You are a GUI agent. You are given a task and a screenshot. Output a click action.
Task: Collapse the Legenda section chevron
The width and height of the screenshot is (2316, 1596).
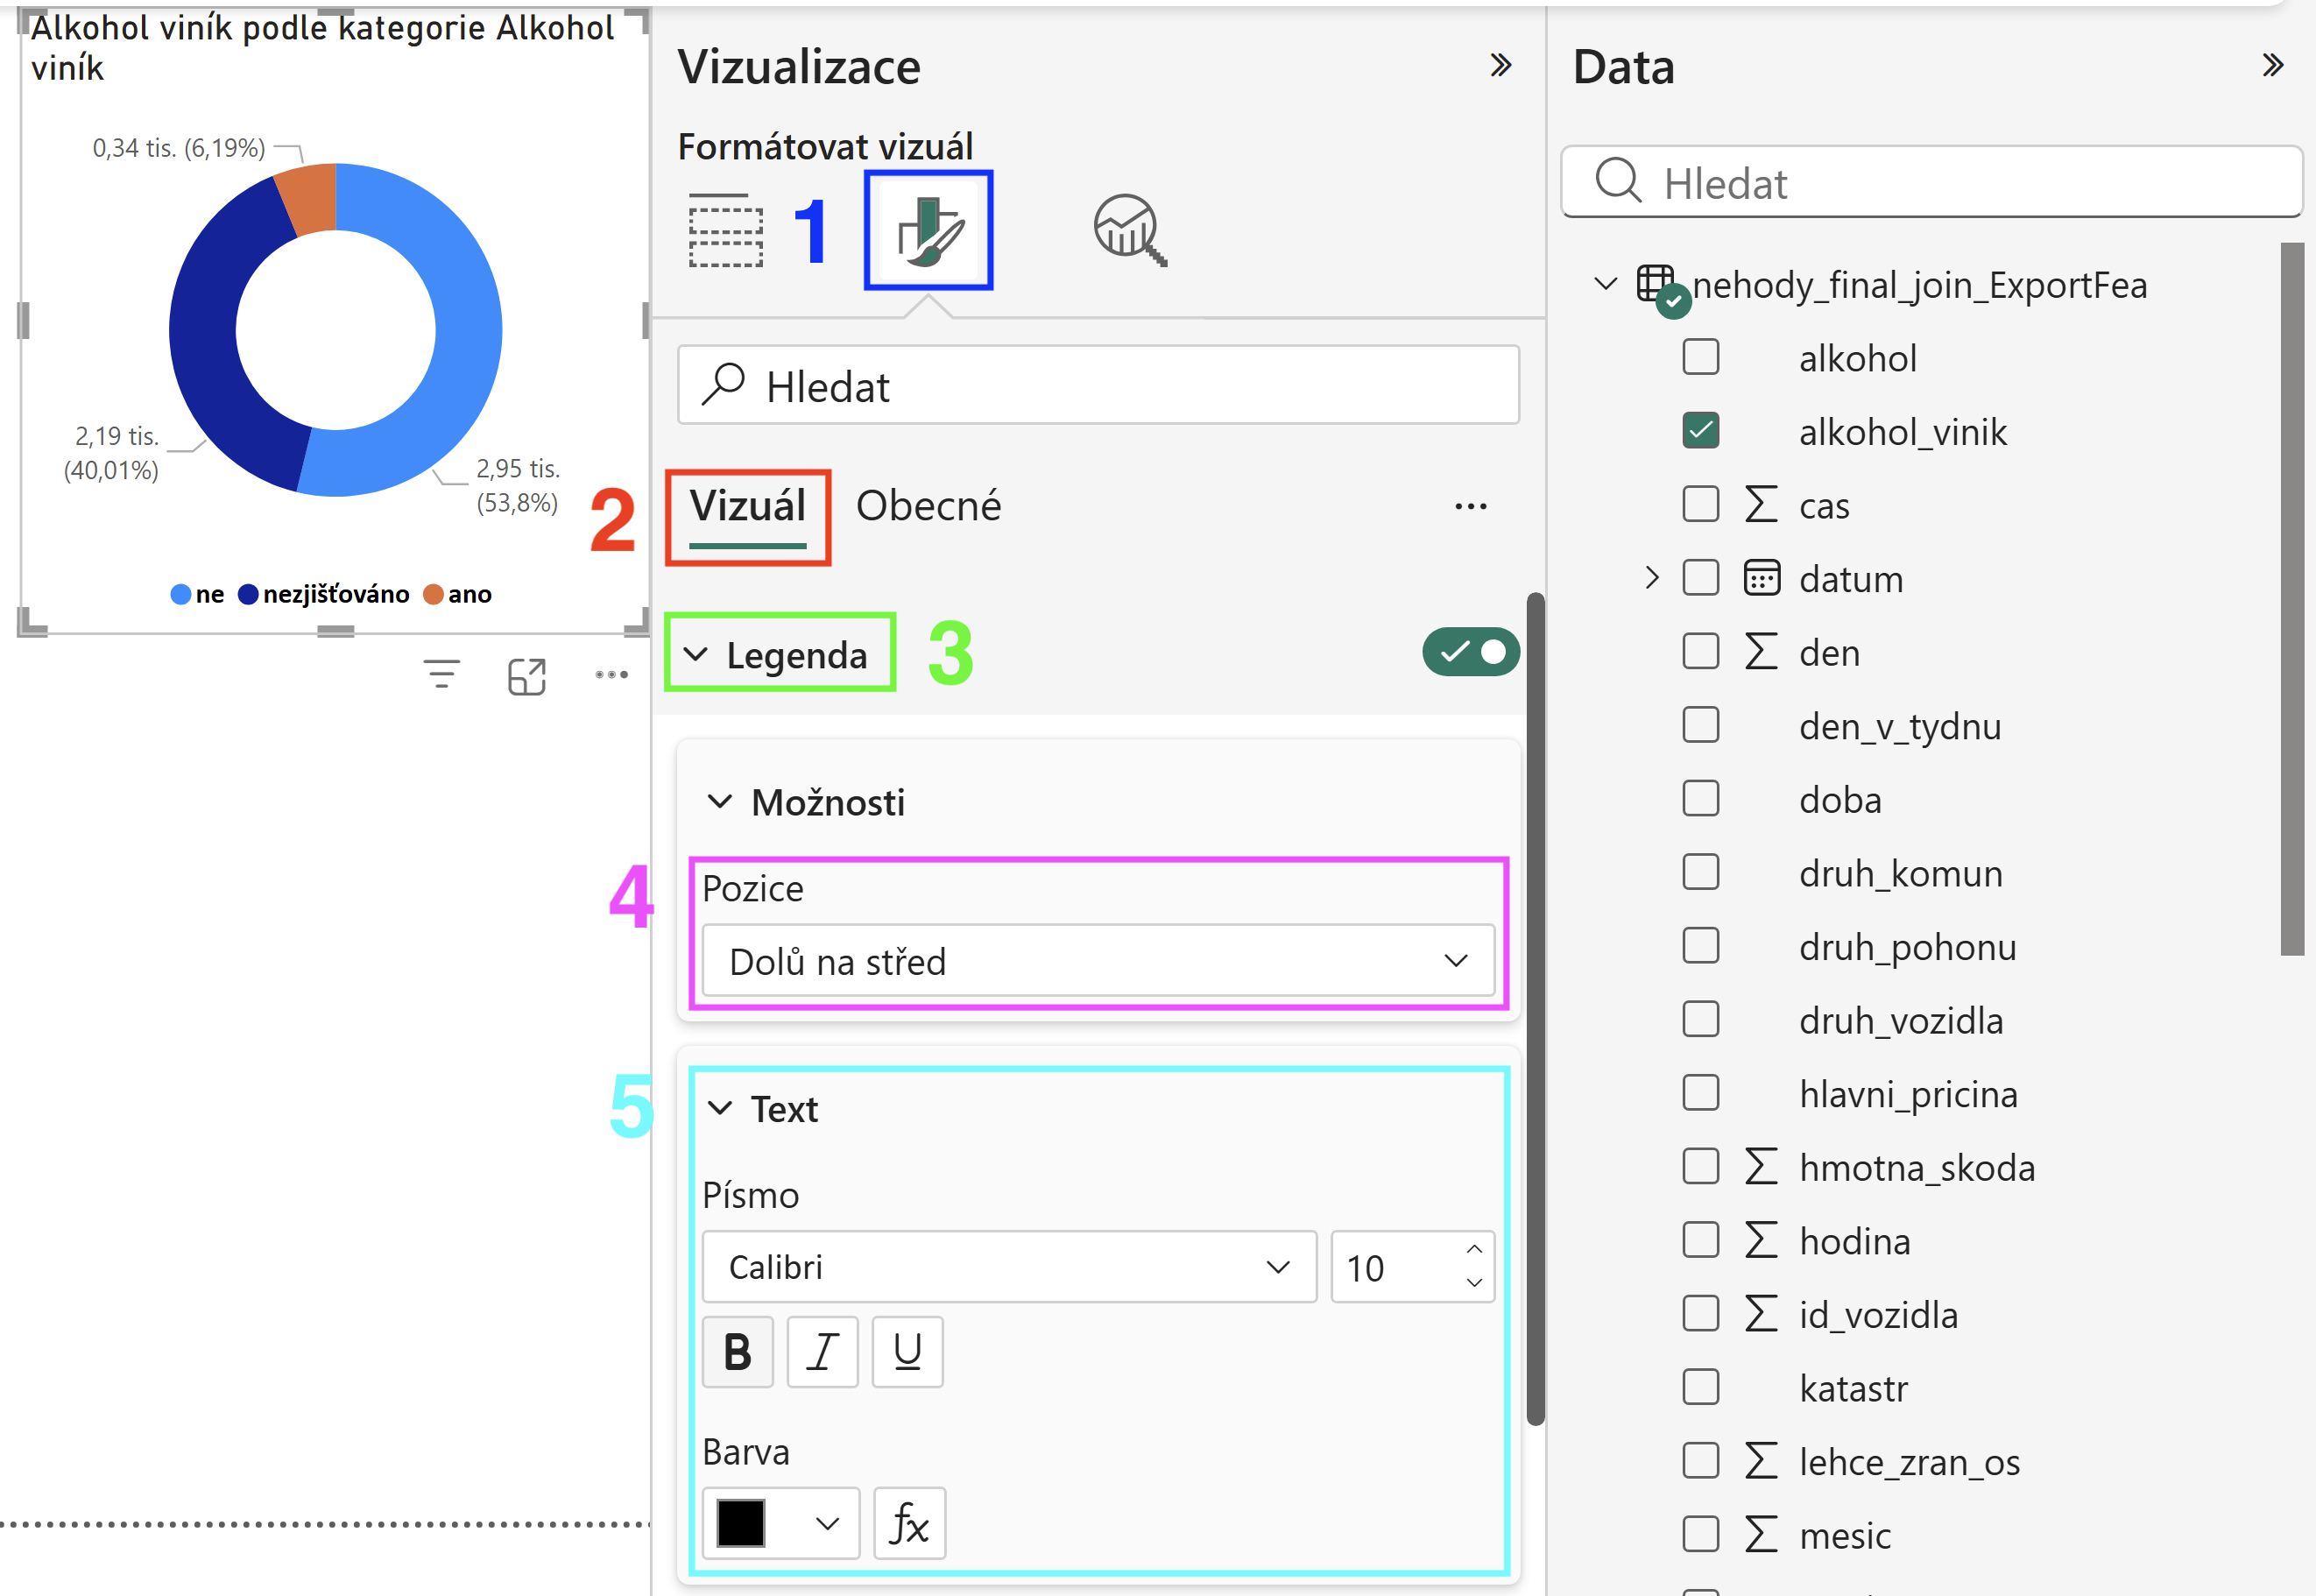pos(696,655)
